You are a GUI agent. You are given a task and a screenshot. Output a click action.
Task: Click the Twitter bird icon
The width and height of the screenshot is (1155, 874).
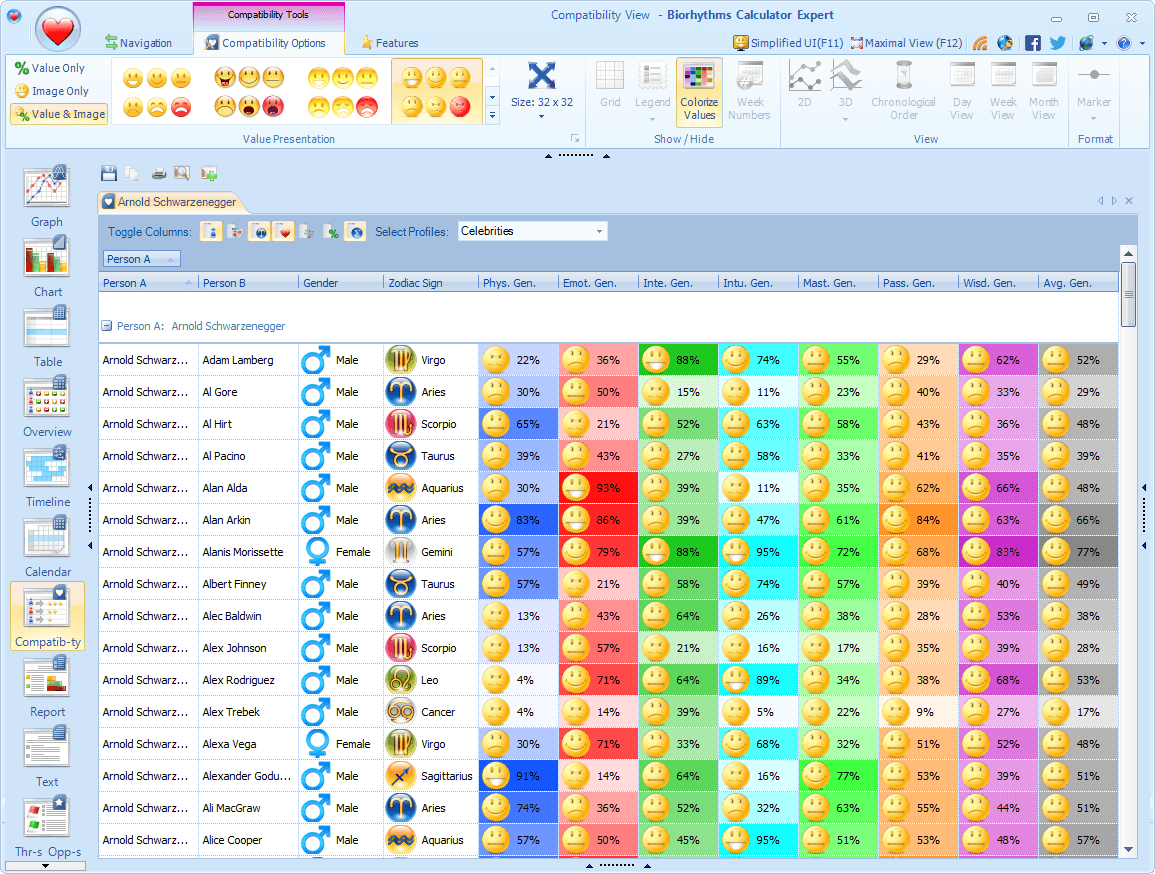1058,43
